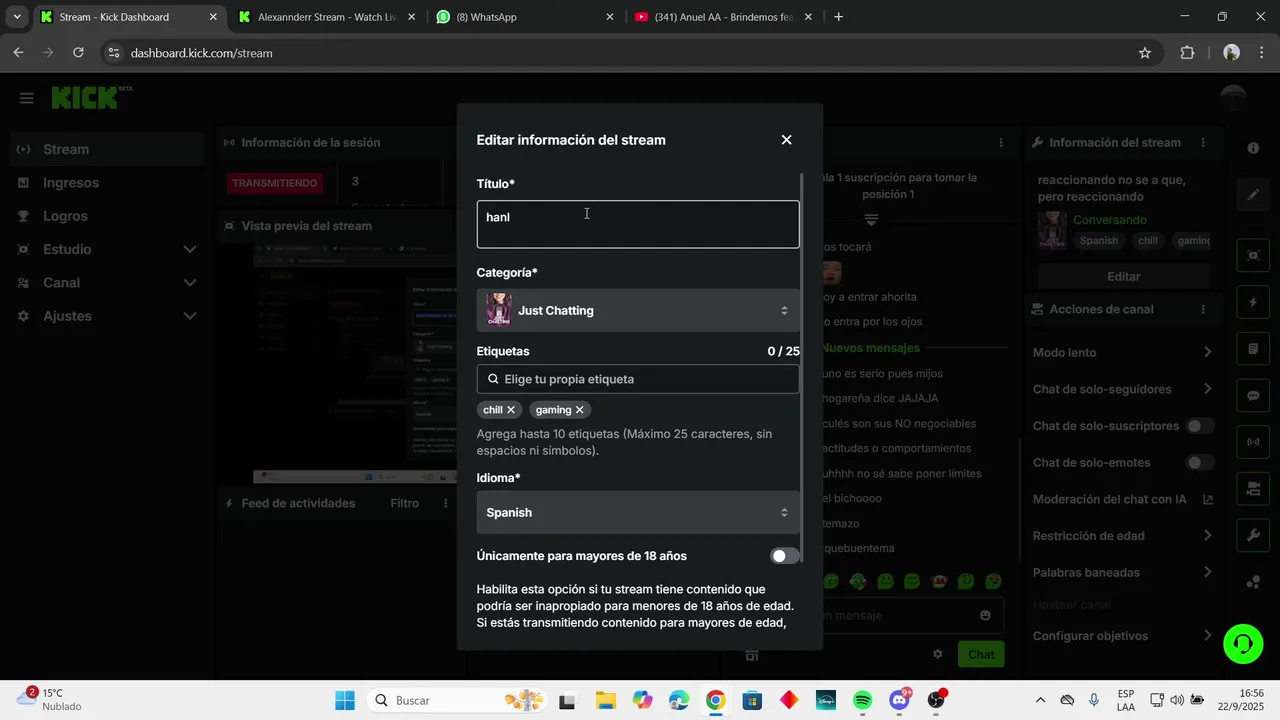This screenshot has height=720, width=1280.
Task: Close the Editar información del stream dialog
Action: click(x=786, y=140)
